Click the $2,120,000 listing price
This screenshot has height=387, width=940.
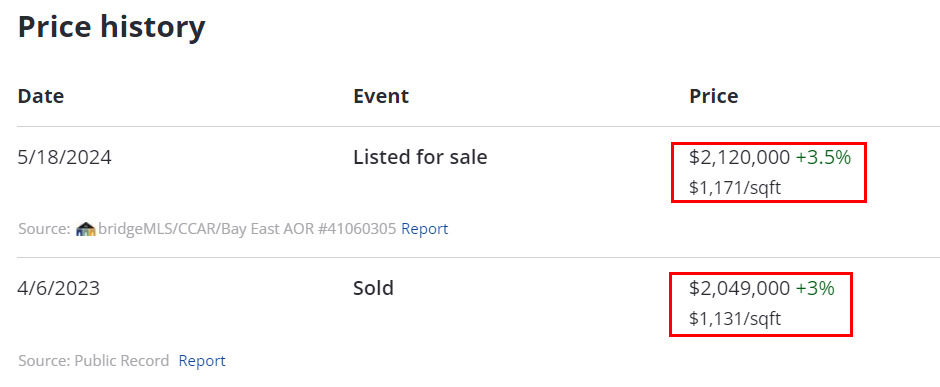pos(739,158)
